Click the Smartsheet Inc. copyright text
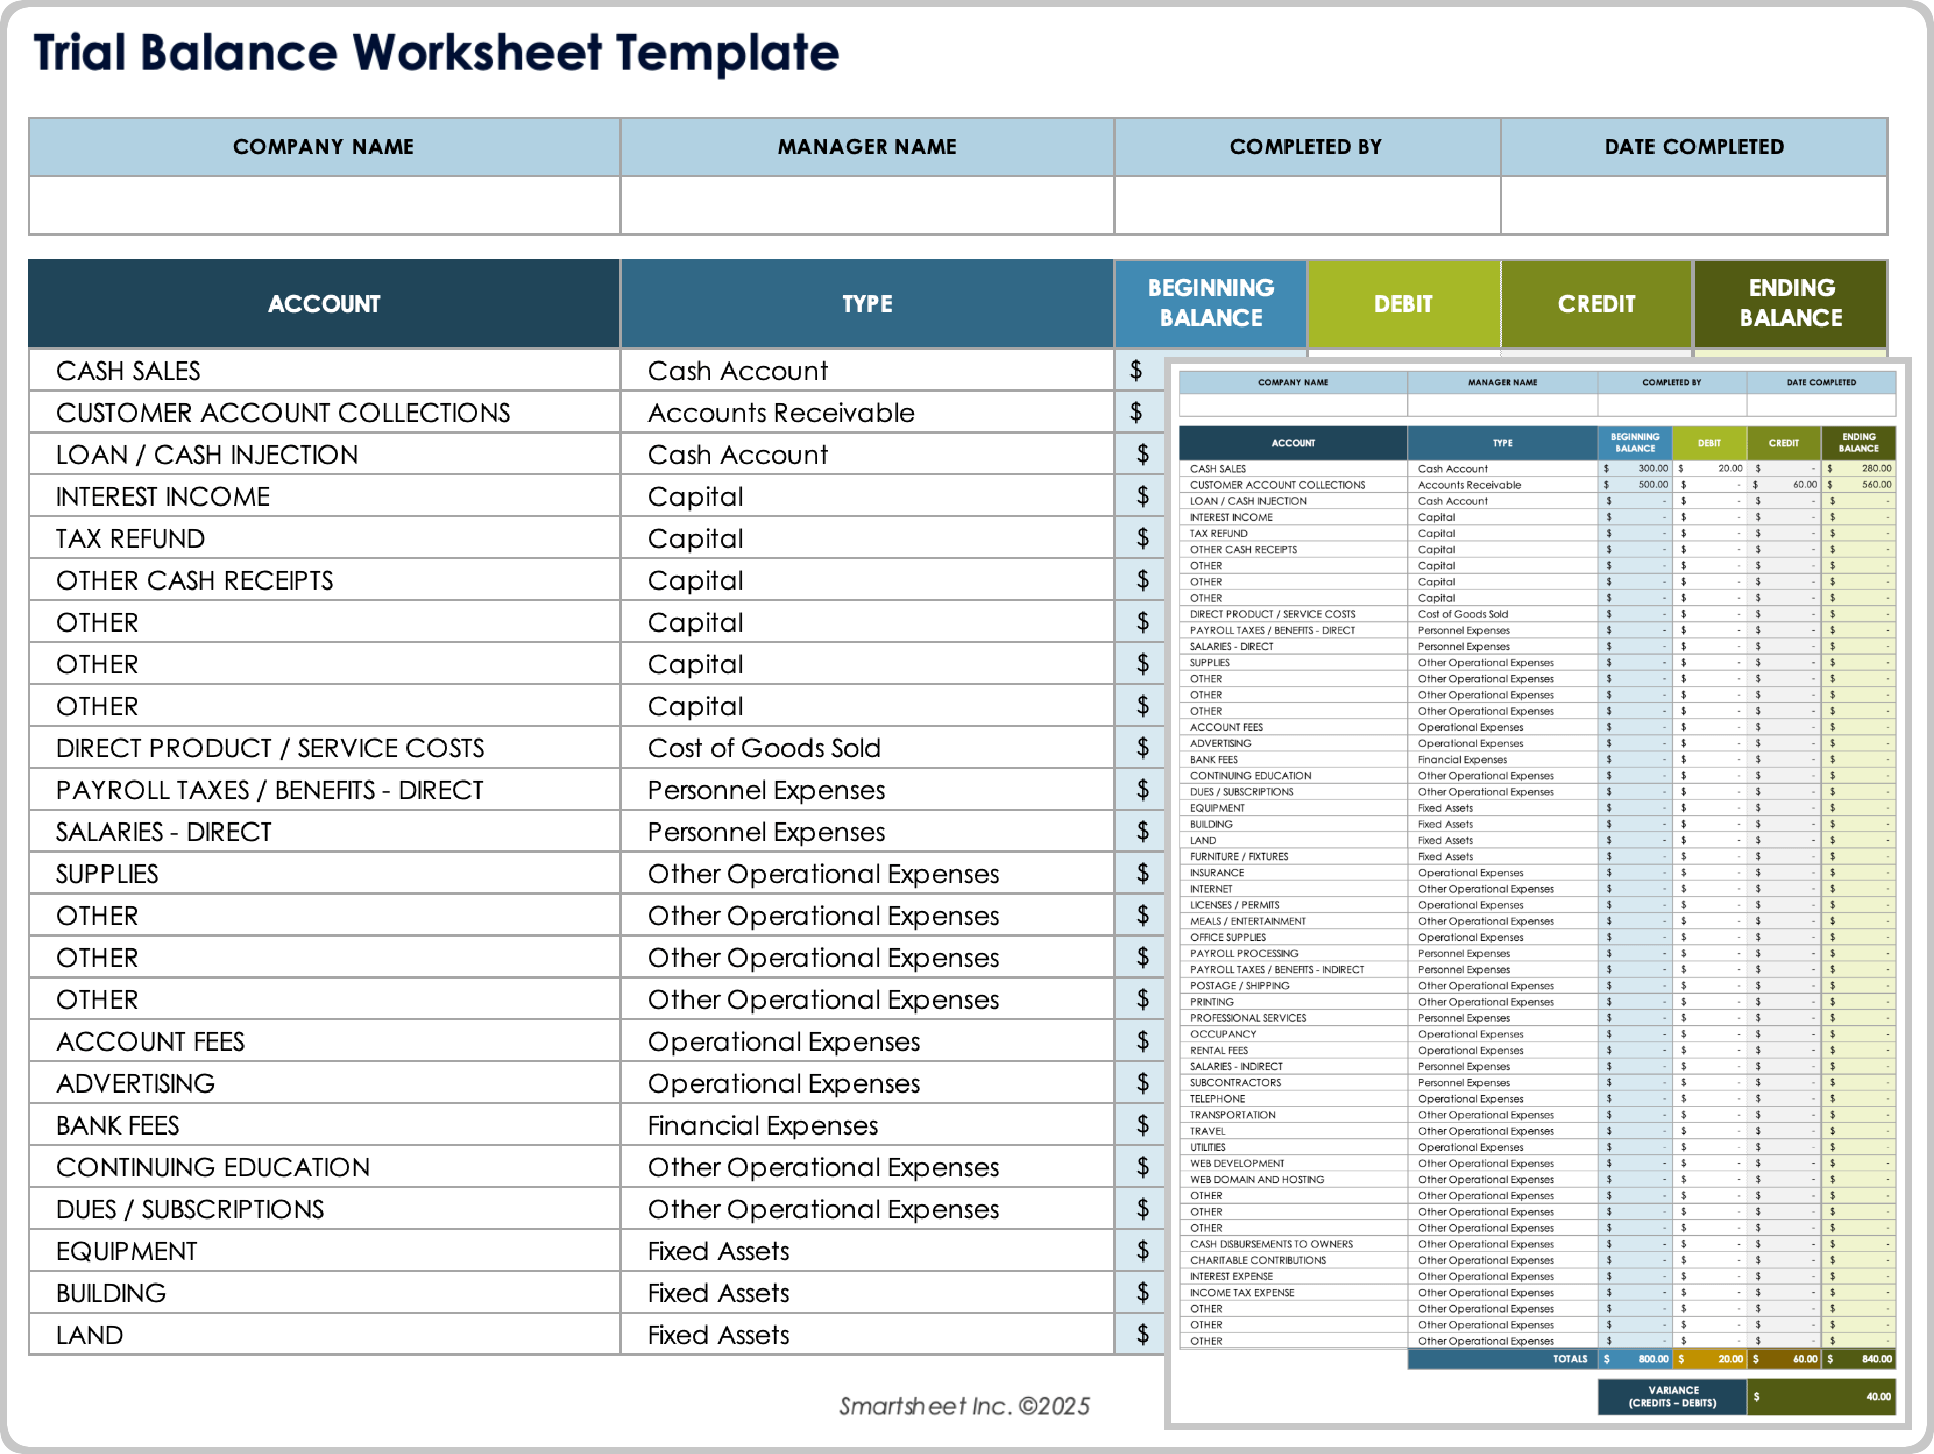 point(963,1404)
